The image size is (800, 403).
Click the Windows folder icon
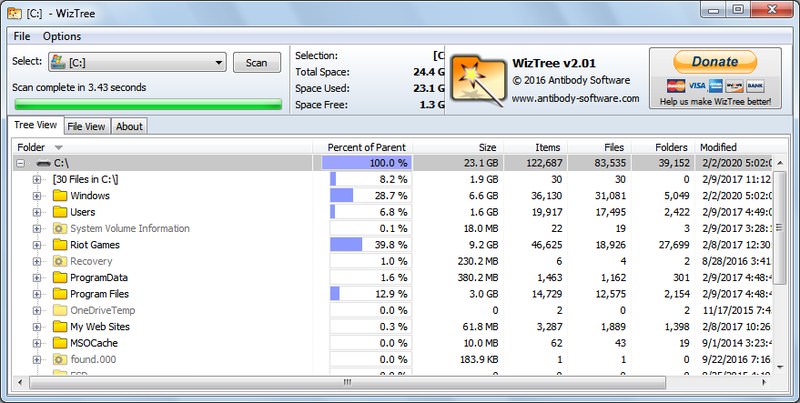pos(60,195)
